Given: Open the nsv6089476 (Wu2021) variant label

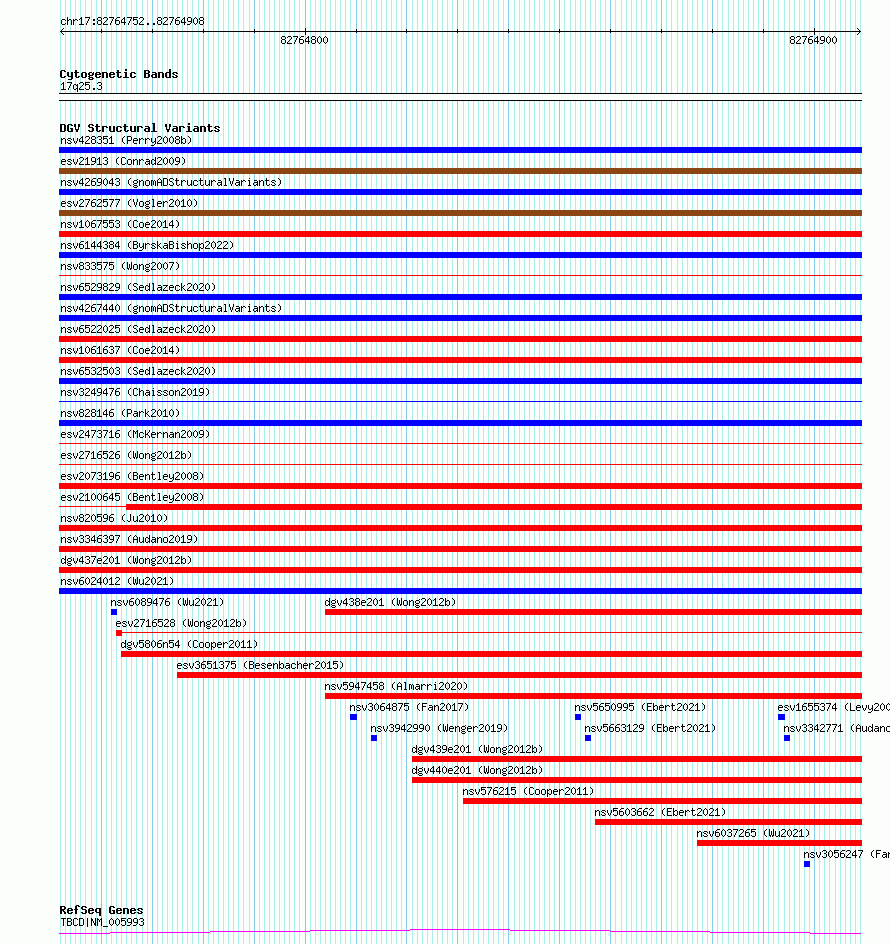Looking at the screenshot, I should 167,602.
